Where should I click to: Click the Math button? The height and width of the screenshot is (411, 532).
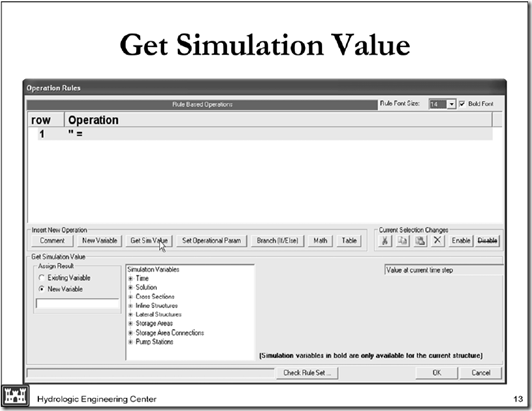click(320, 241)
